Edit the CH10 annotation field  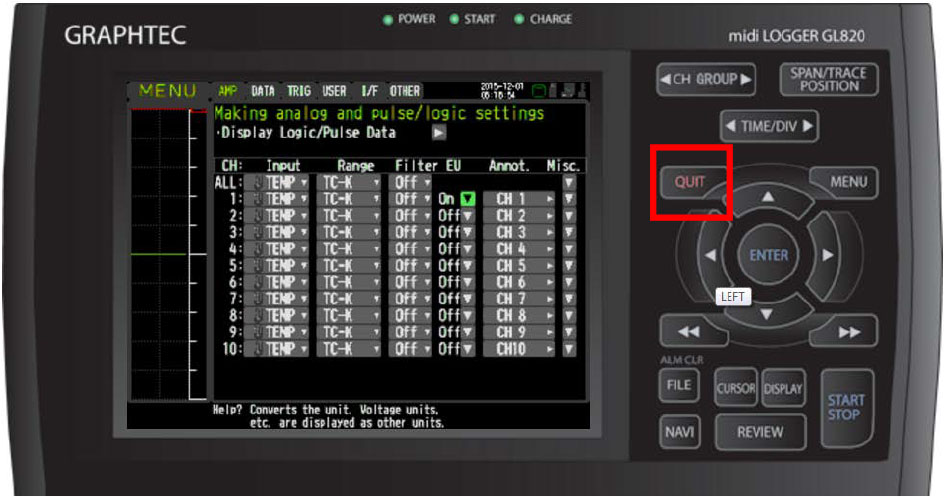(519, 349)
